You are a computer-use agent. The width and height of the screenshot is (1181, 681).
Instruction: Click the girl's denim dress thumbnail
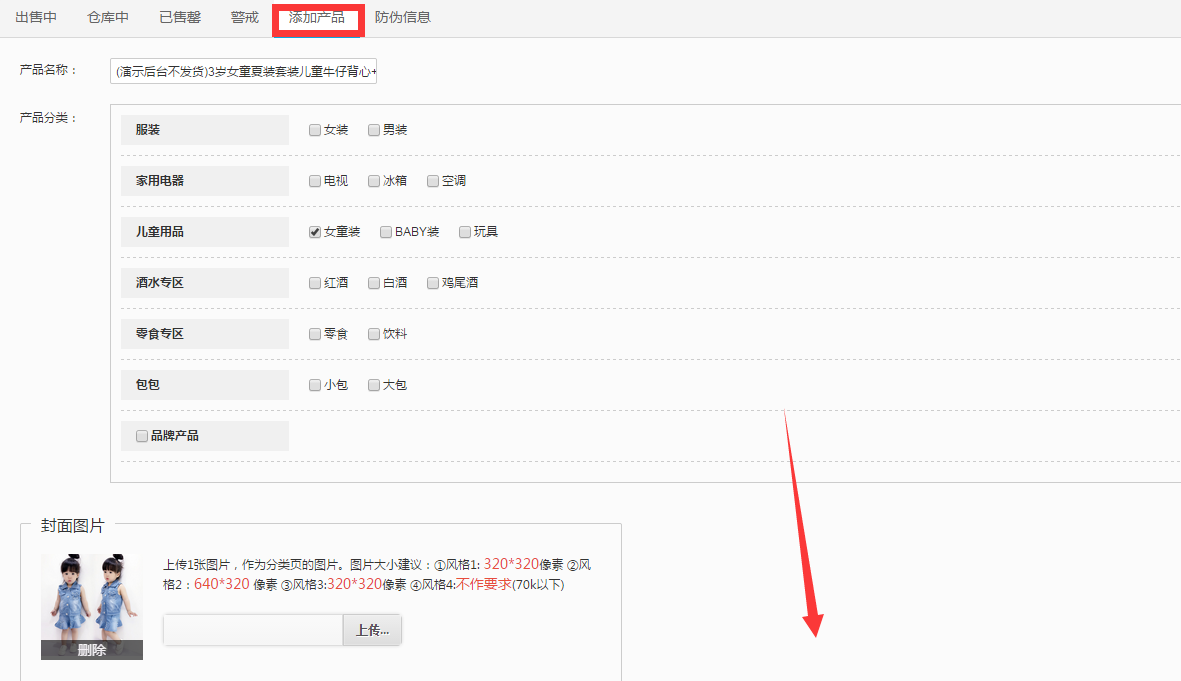[92, 598]
